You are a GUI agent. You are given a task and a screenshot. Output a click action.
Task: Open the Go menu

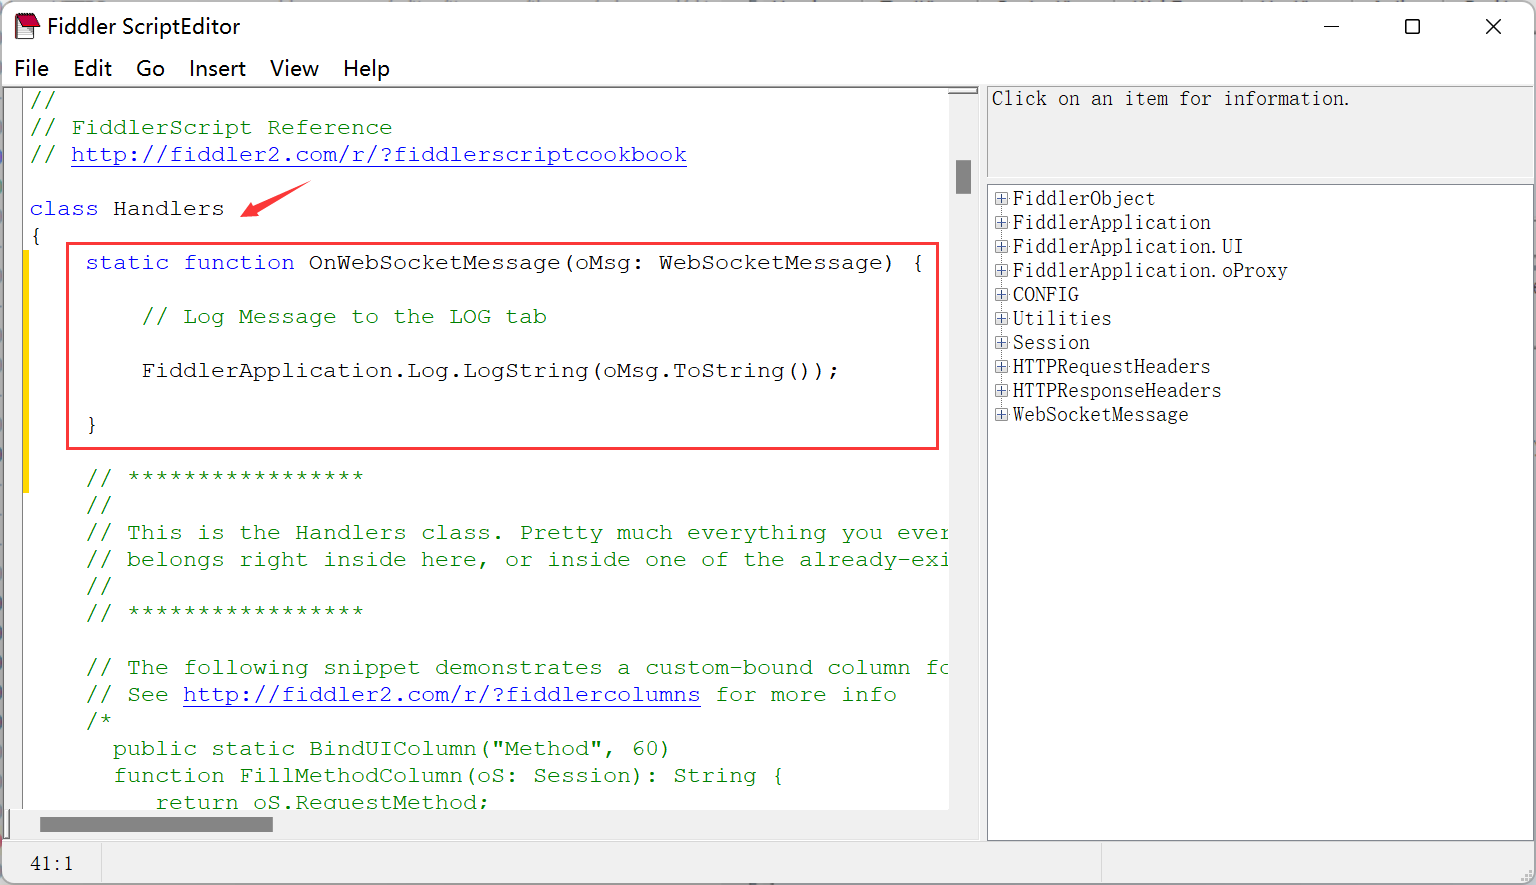[150, 68]
